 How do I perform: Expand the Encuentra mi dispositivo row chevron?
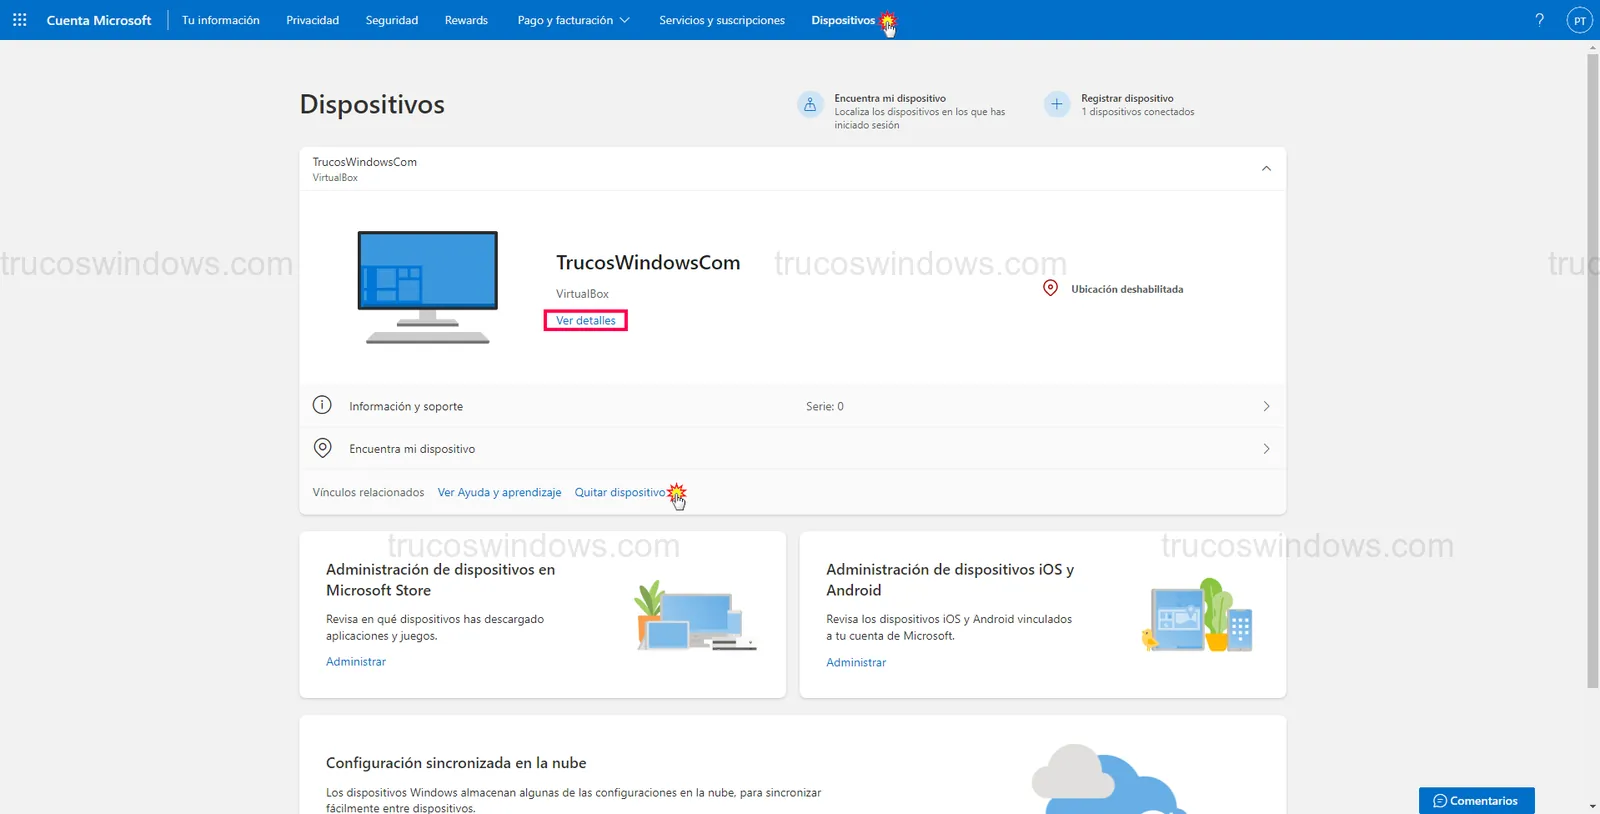point(1266,449)
